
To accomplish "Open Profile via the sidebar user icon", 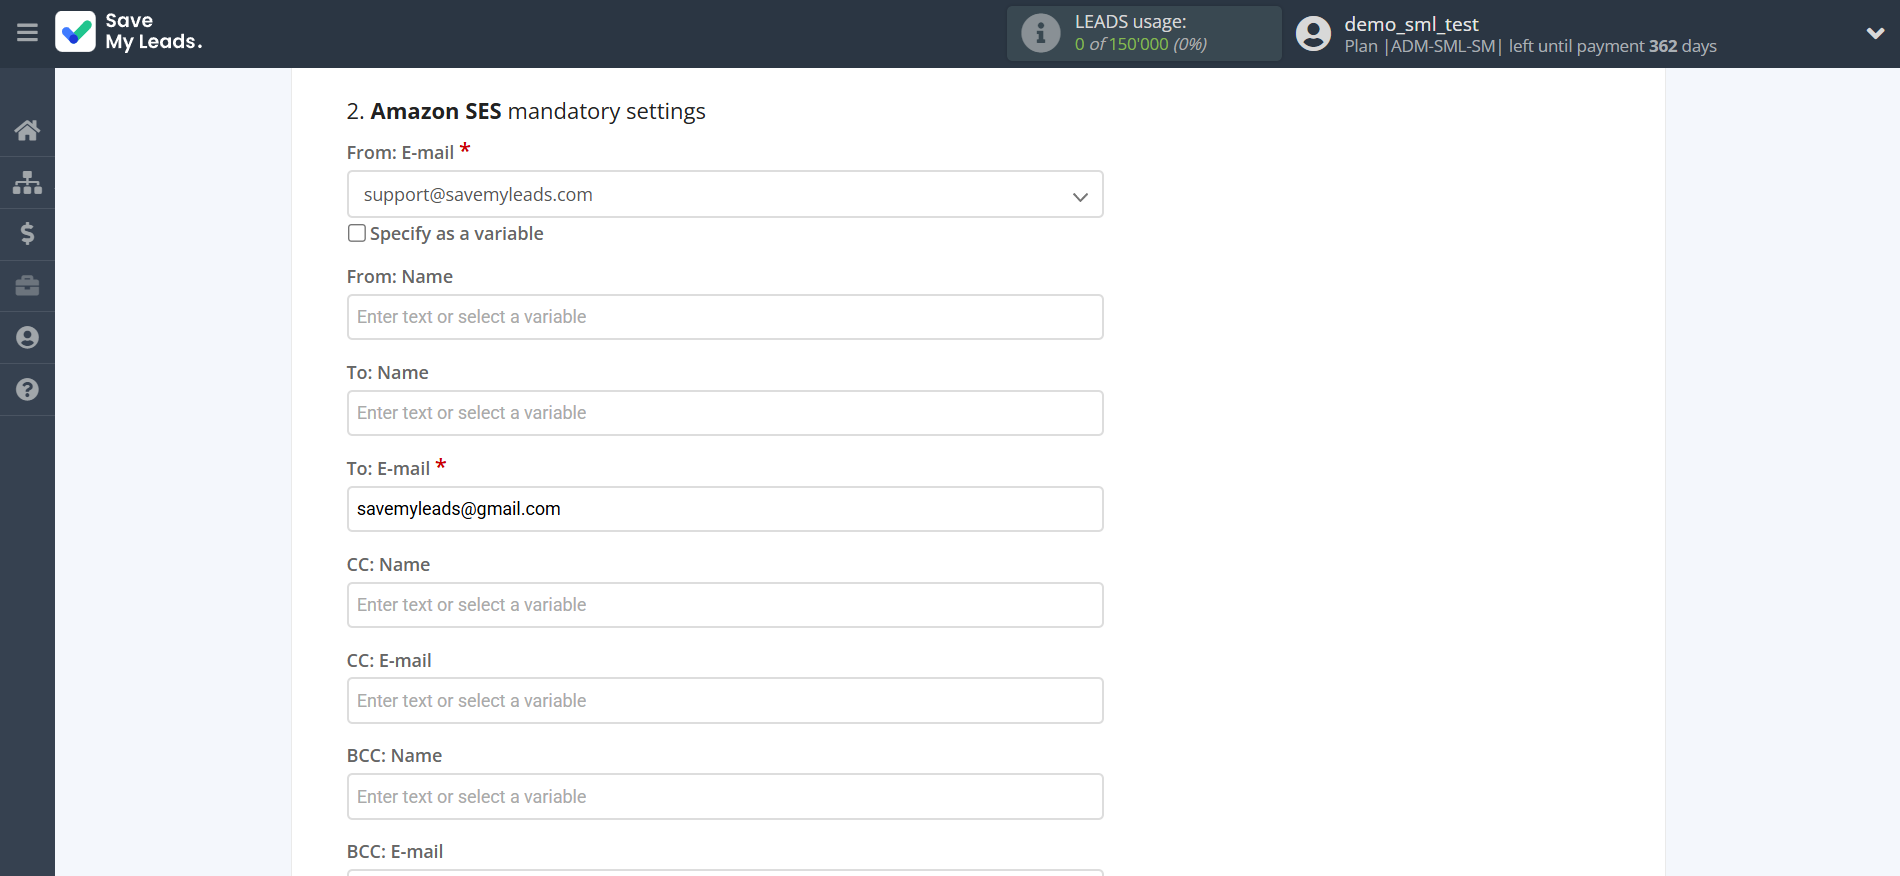I will tap(27, 338).
